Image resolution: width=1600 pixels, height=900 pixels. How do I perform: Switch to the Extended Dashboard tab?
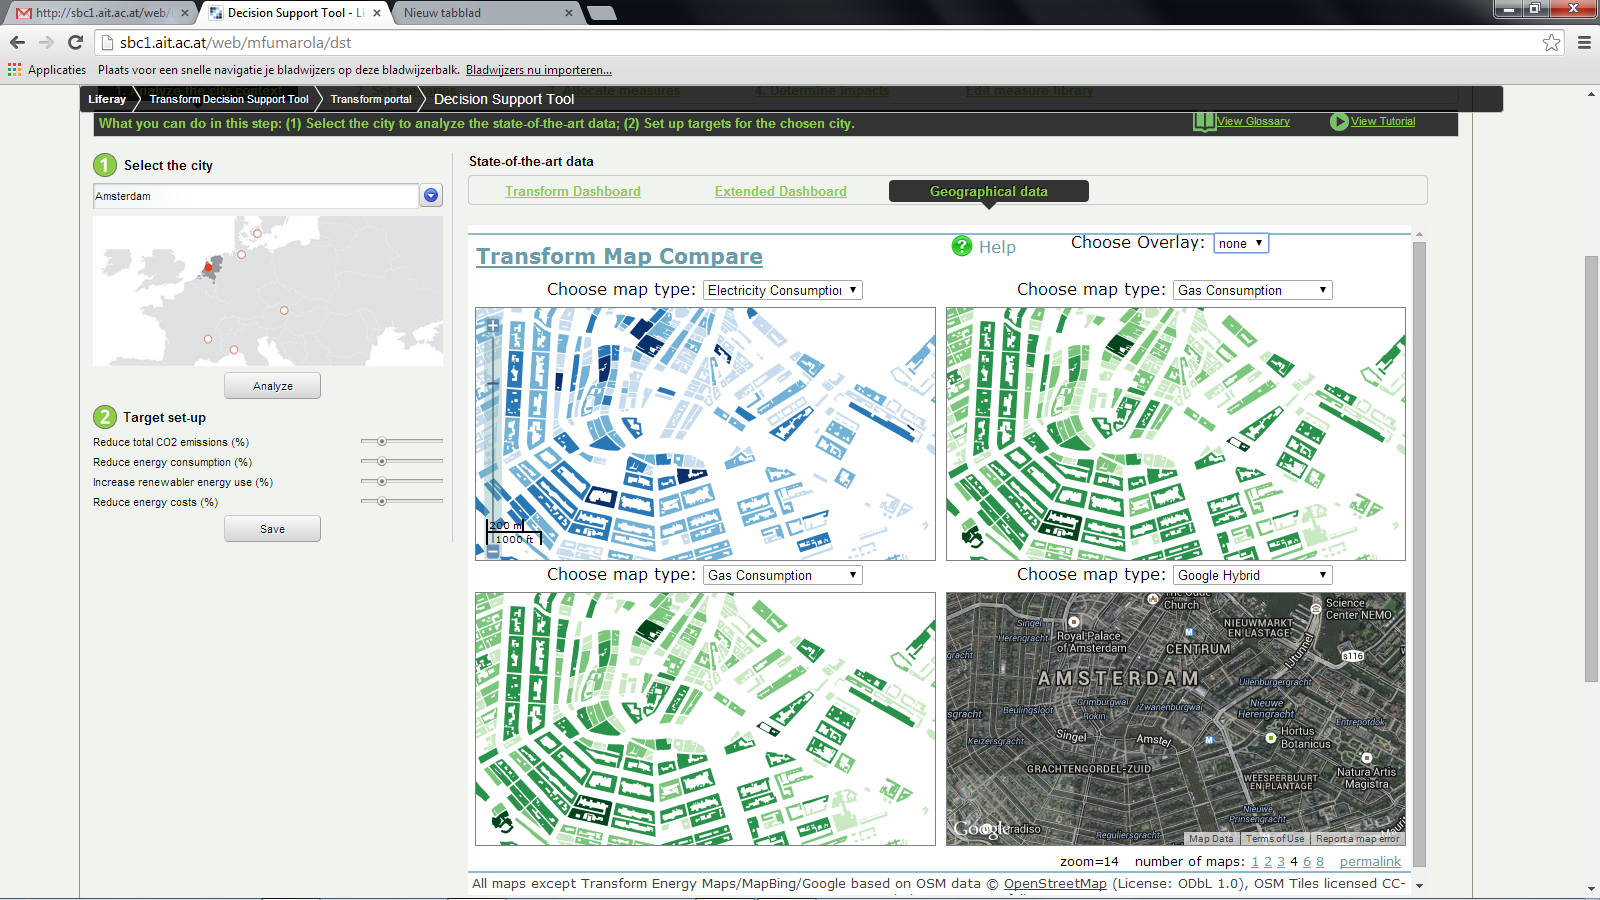click(781, 191)
